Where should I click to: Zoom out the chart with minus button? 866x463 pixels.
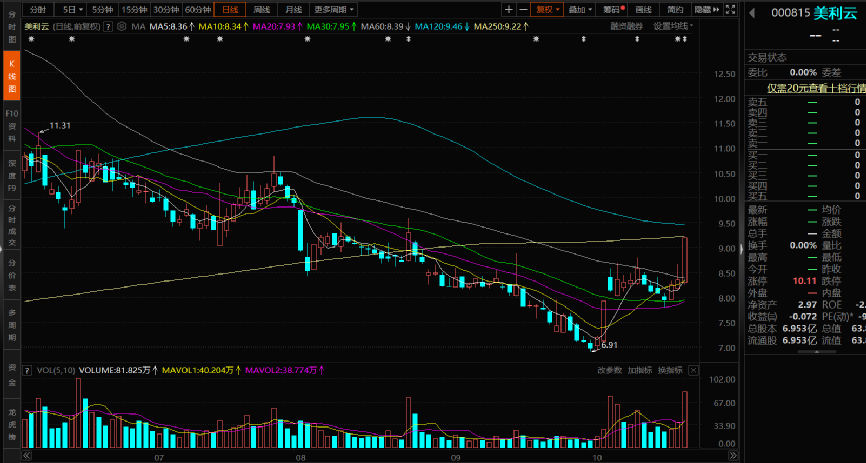pyautogui.click(x=522, y=9)
